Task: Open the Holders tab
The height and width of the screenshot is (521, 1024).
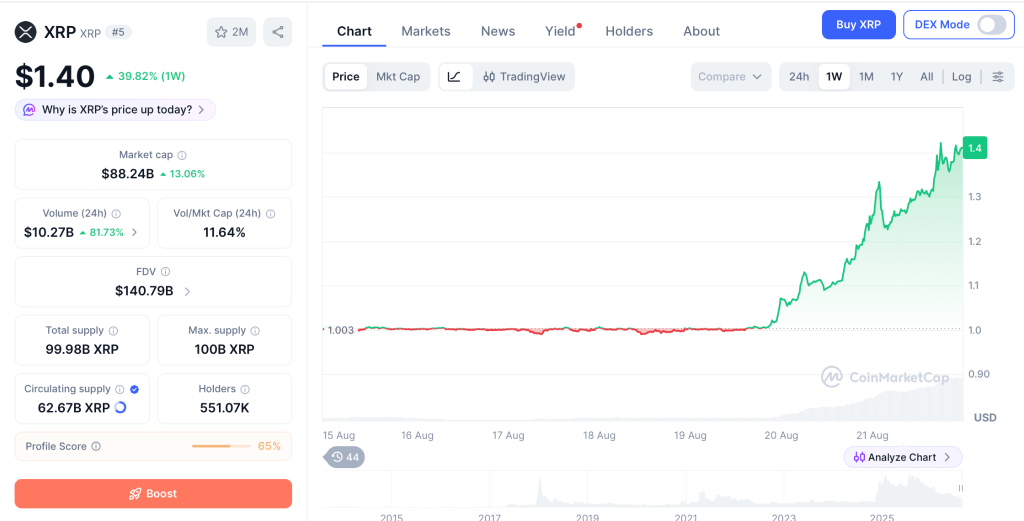Action: coord(629,31)
